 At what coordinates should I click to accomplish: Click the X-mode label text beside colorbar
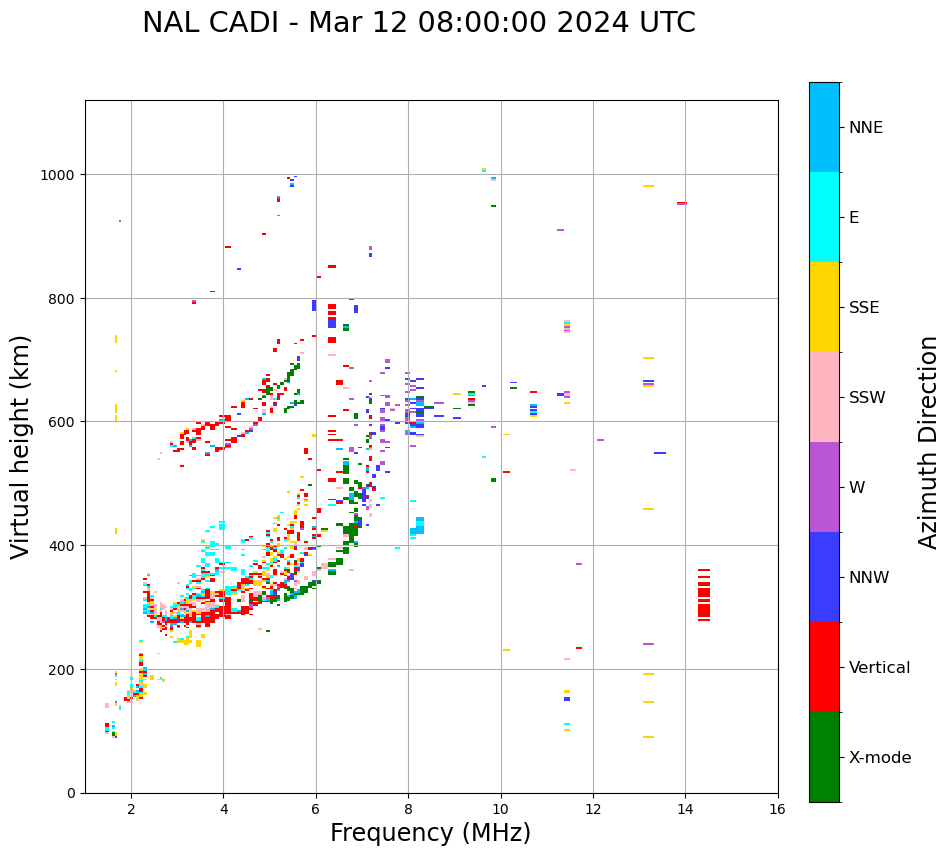tap(880, 758)
